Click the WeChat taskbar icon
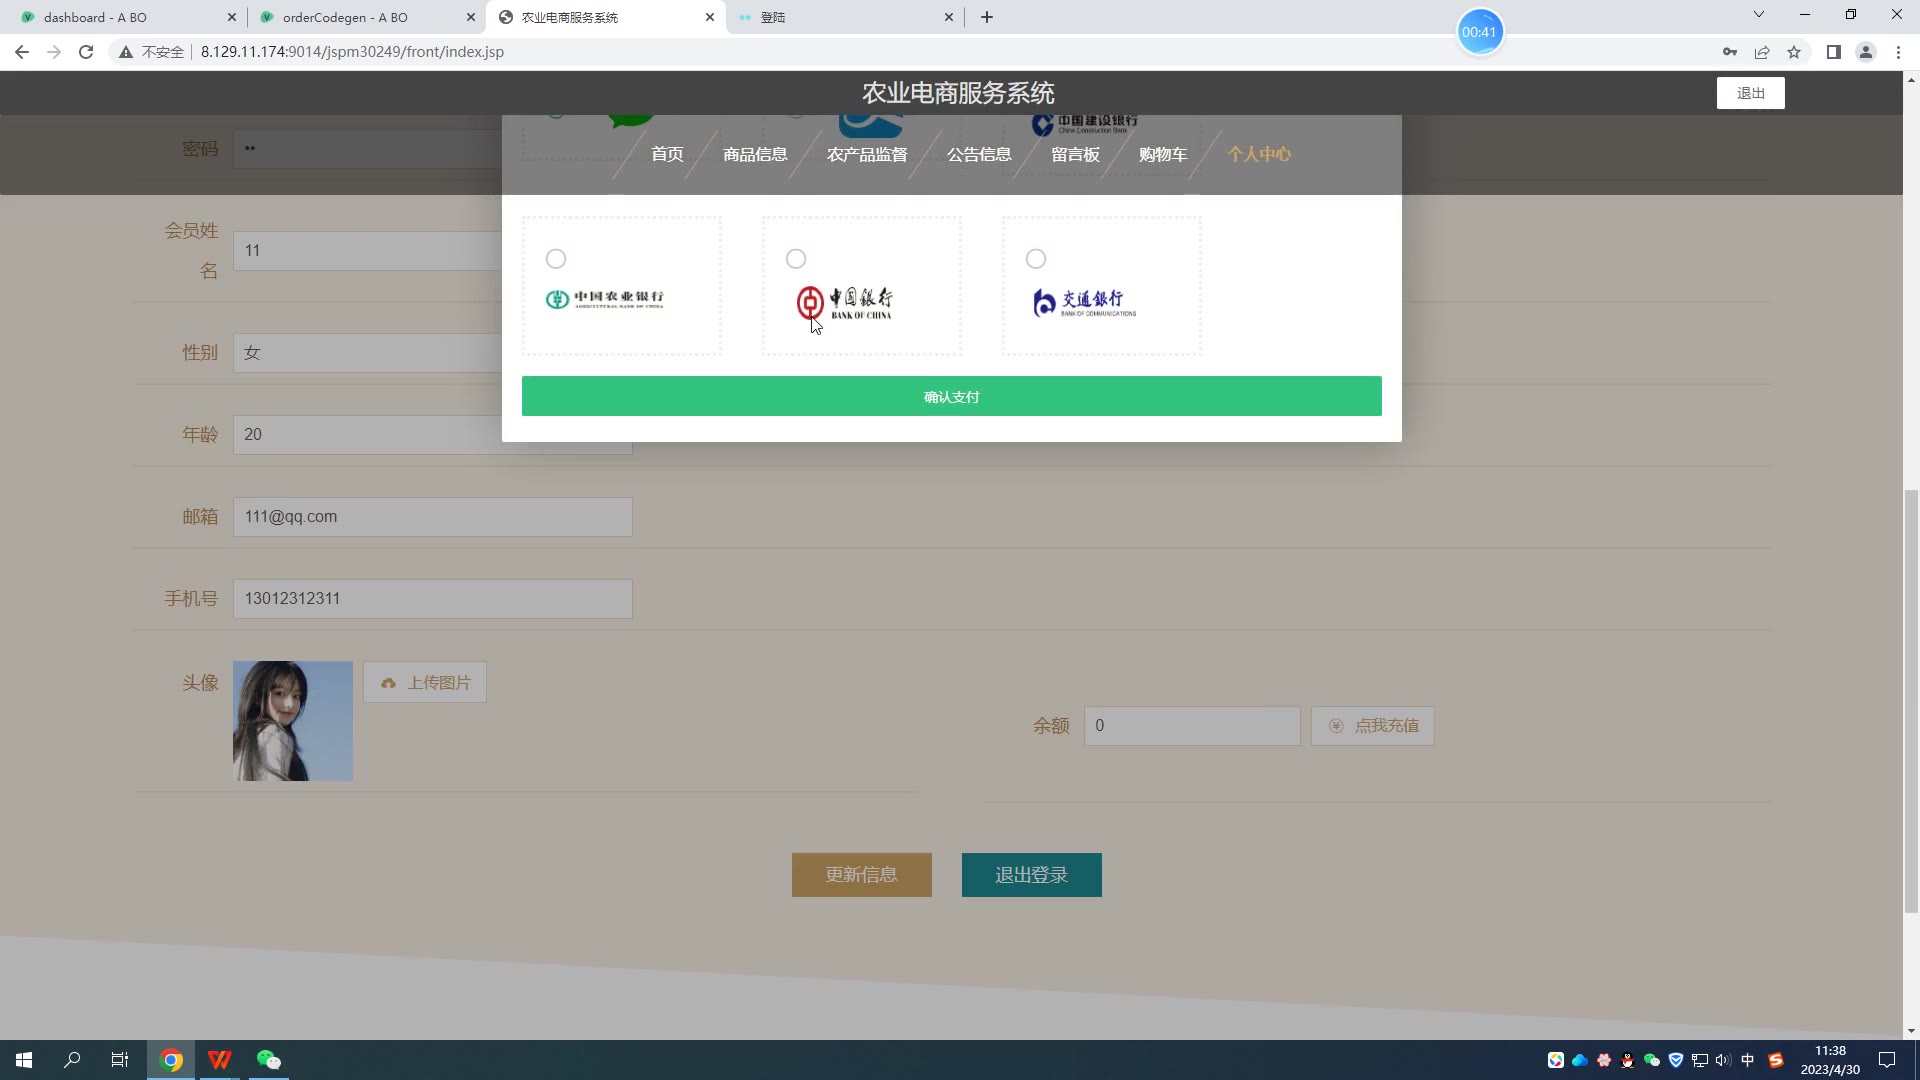Viewport: 1920px width, 1080px height. tap(268, 1060)
